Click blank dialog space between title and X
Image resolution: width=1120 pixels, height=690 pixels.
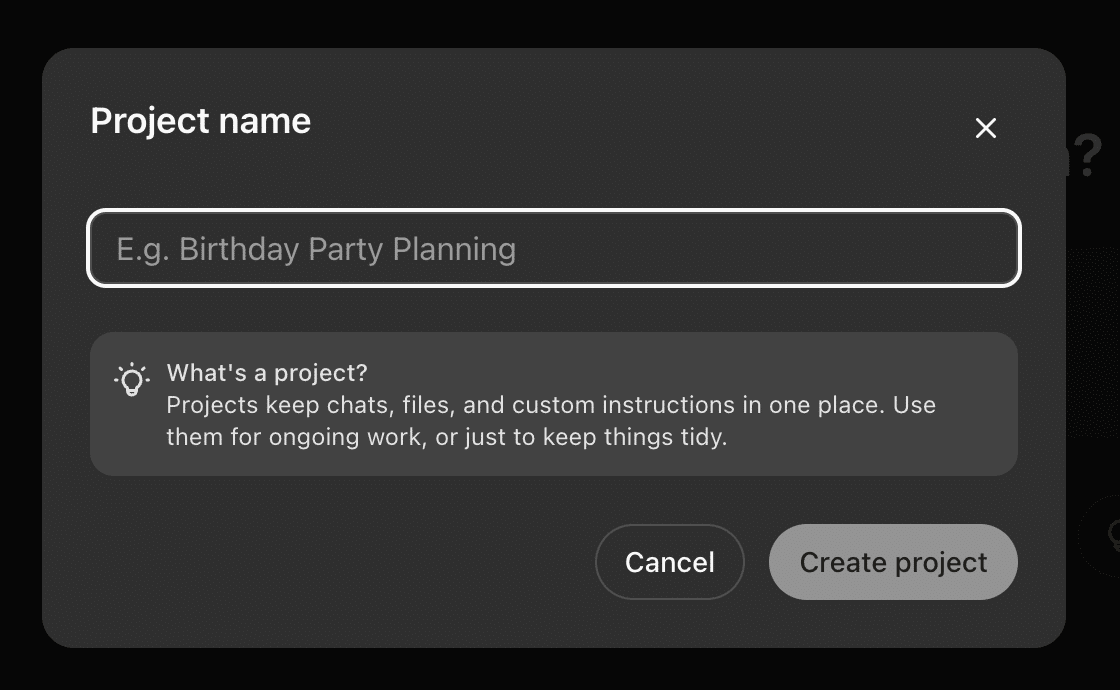[640, 122]
